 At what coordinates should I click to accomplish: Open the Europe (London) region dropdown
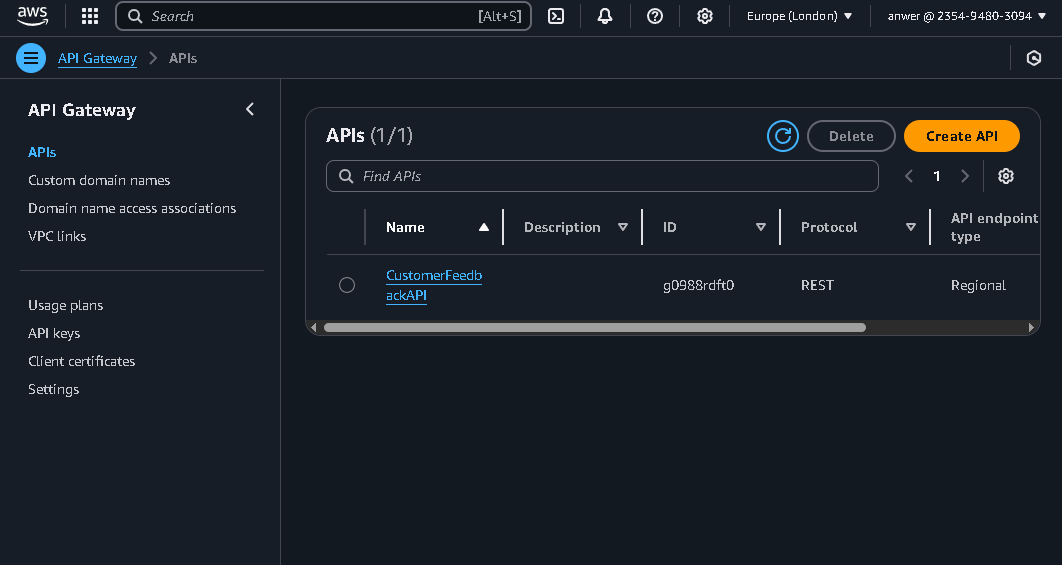point(799,16)
